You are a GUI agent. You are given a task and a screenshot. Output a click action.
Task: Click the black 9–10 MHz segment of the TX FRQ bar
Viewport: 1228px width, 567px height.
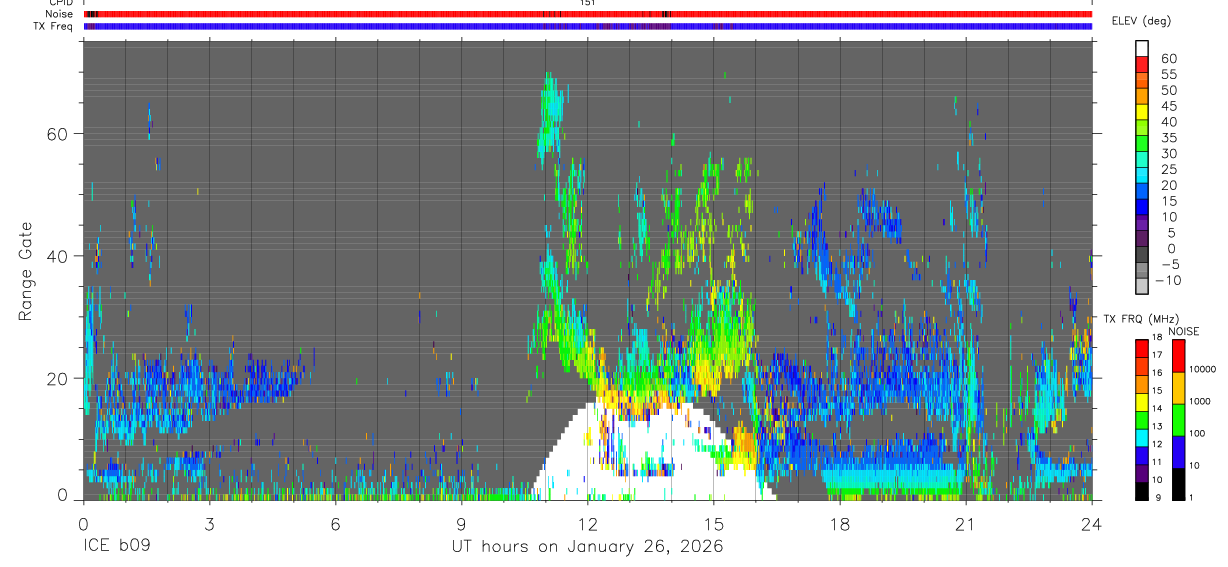pos(1142,491)
